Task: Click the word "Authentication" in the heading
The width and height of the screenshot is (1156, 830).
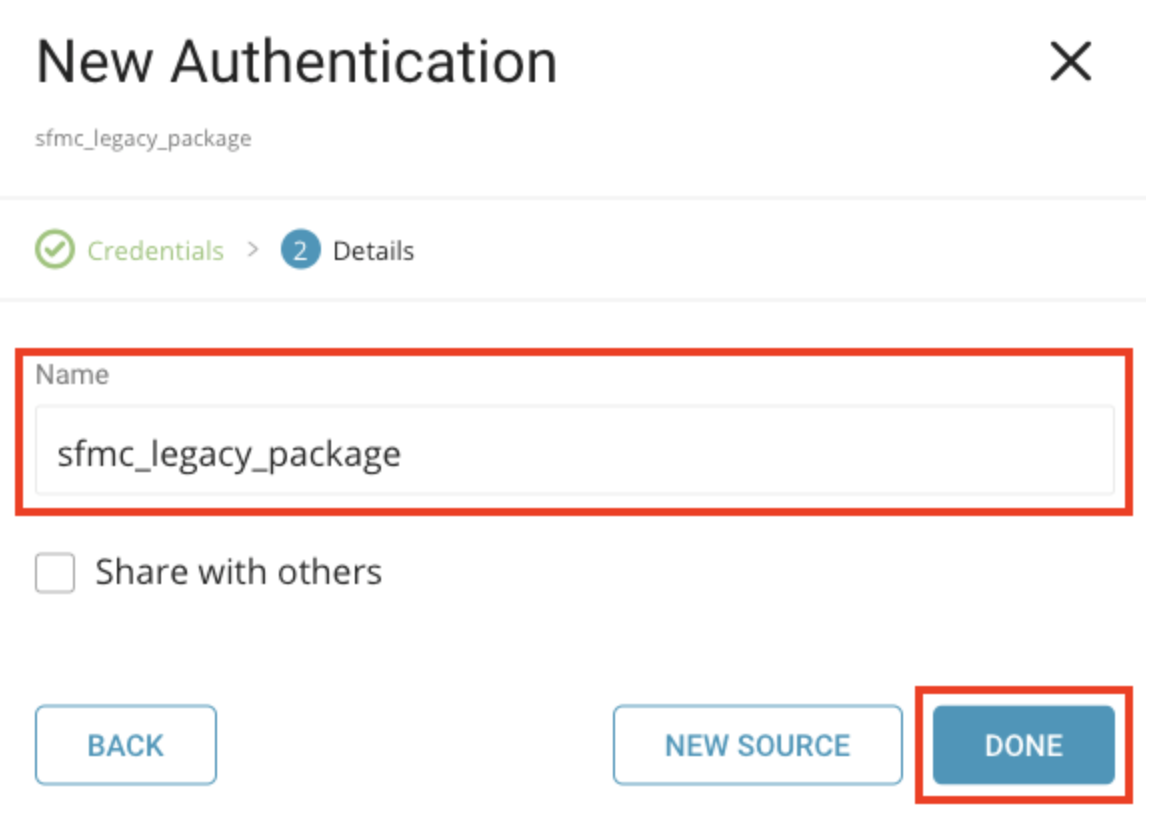Action: point(363,63)
